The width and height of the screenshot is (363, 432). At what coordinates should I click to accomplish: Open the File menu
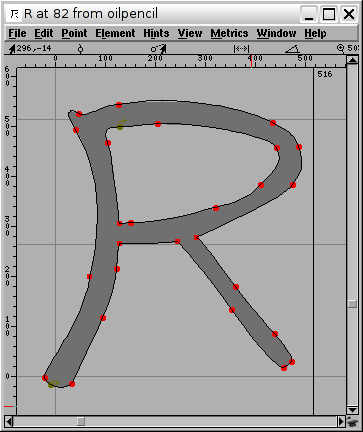coord(17,33)
